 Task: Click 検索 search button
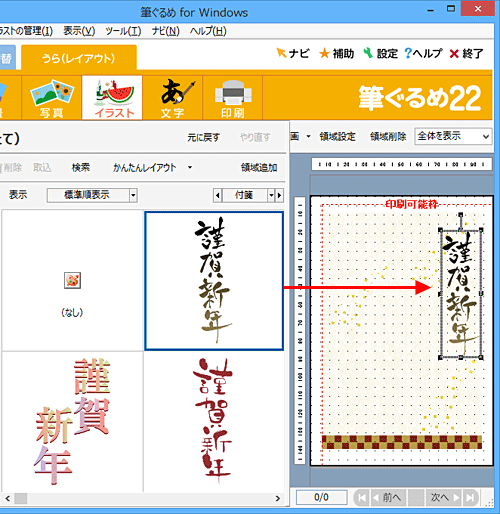tap(81, 167)
